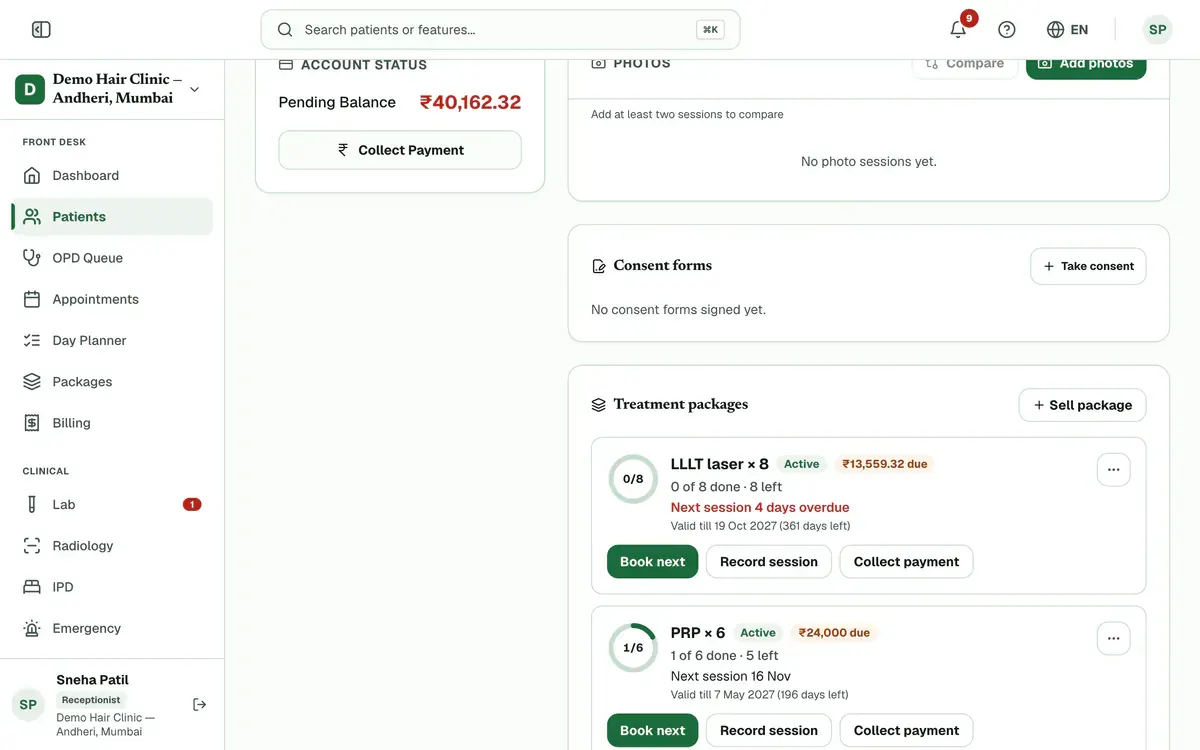The image size is (1200, 750).
Task: Click the Appointments calendar icon
Action: (x=32, y=299)
